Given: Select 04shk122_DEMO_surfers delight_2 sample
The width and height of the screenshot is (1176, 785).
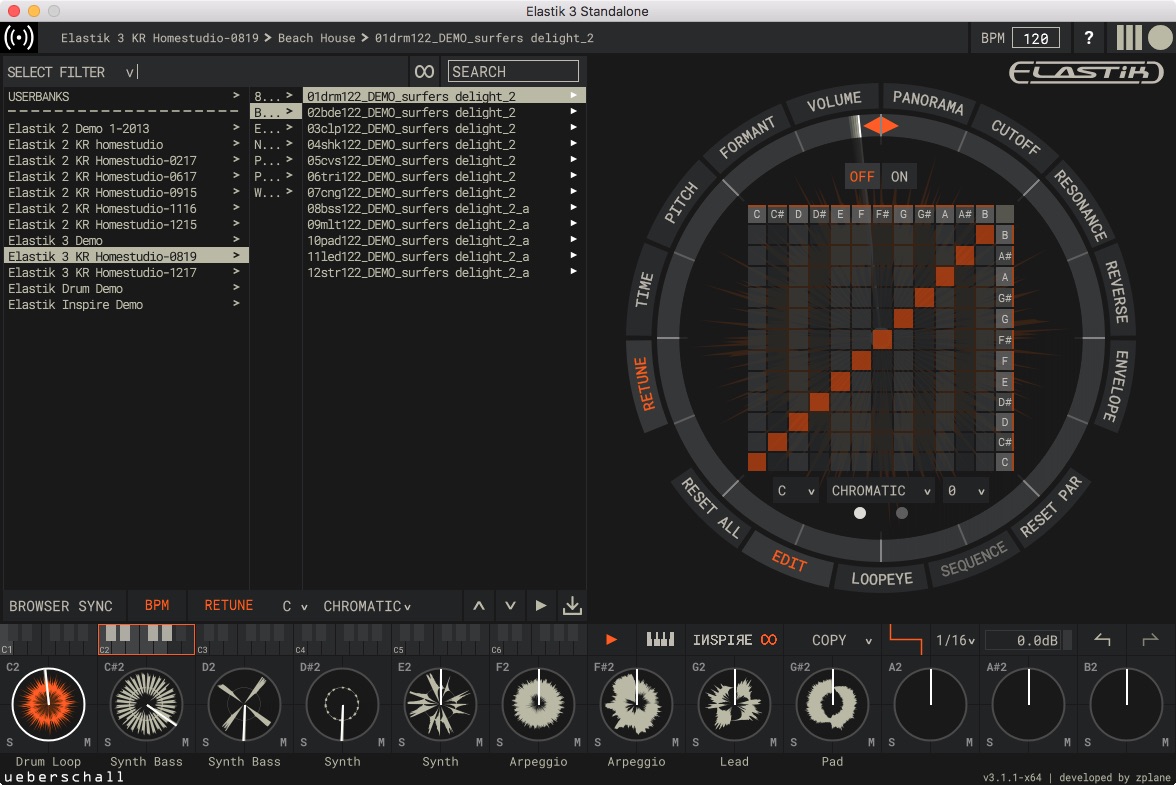Looking at the screenshot, I should (411, 145).
